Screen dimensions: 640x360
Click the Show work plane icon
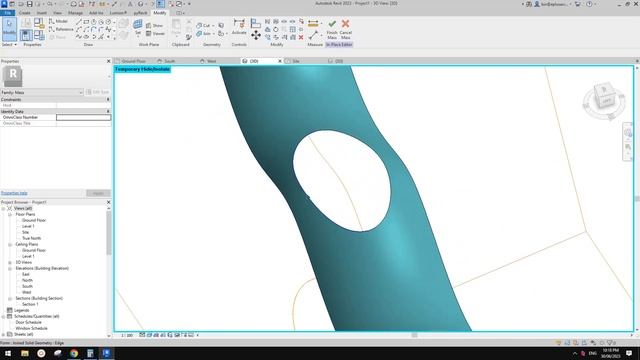[155, 25]
